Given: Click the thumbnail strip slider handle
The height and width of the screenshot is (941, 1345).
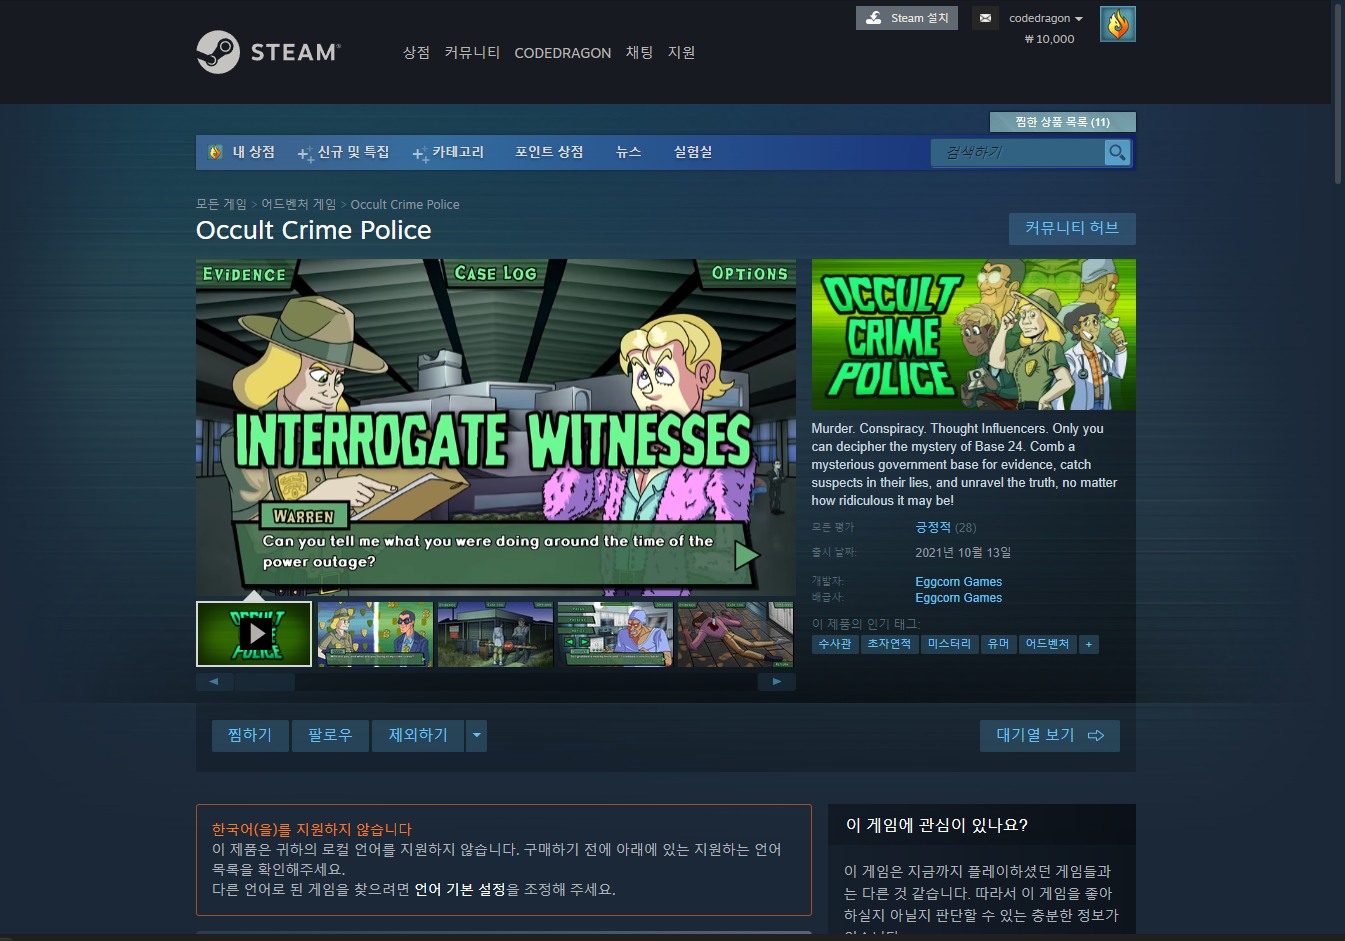Looking at the screenshot, I should coord(265,682).
